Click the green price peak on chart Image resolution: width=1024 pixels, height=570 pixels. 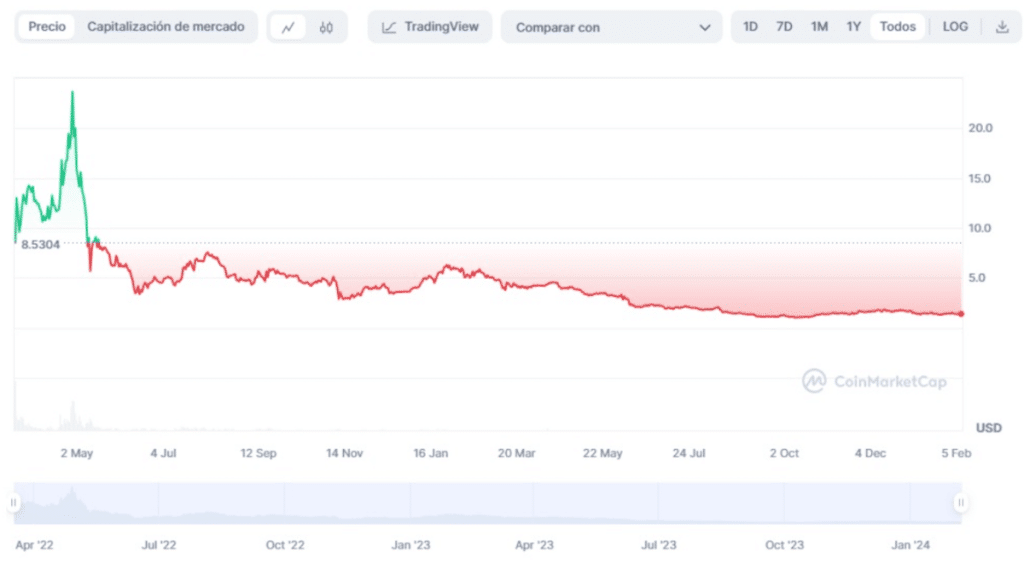point(72,93)
